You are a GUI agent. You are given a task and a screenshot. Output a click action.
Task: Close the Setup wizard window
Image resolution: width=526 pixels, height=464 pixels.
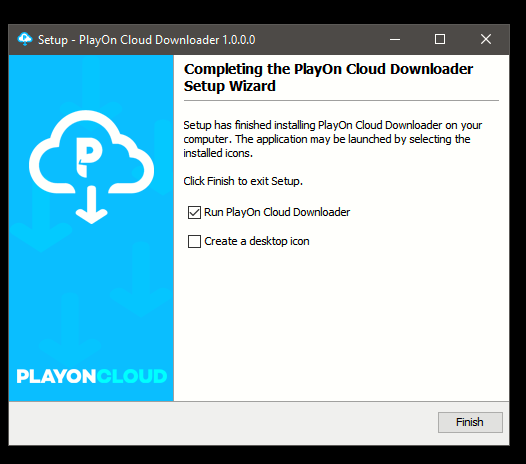(x=486, y=39)
